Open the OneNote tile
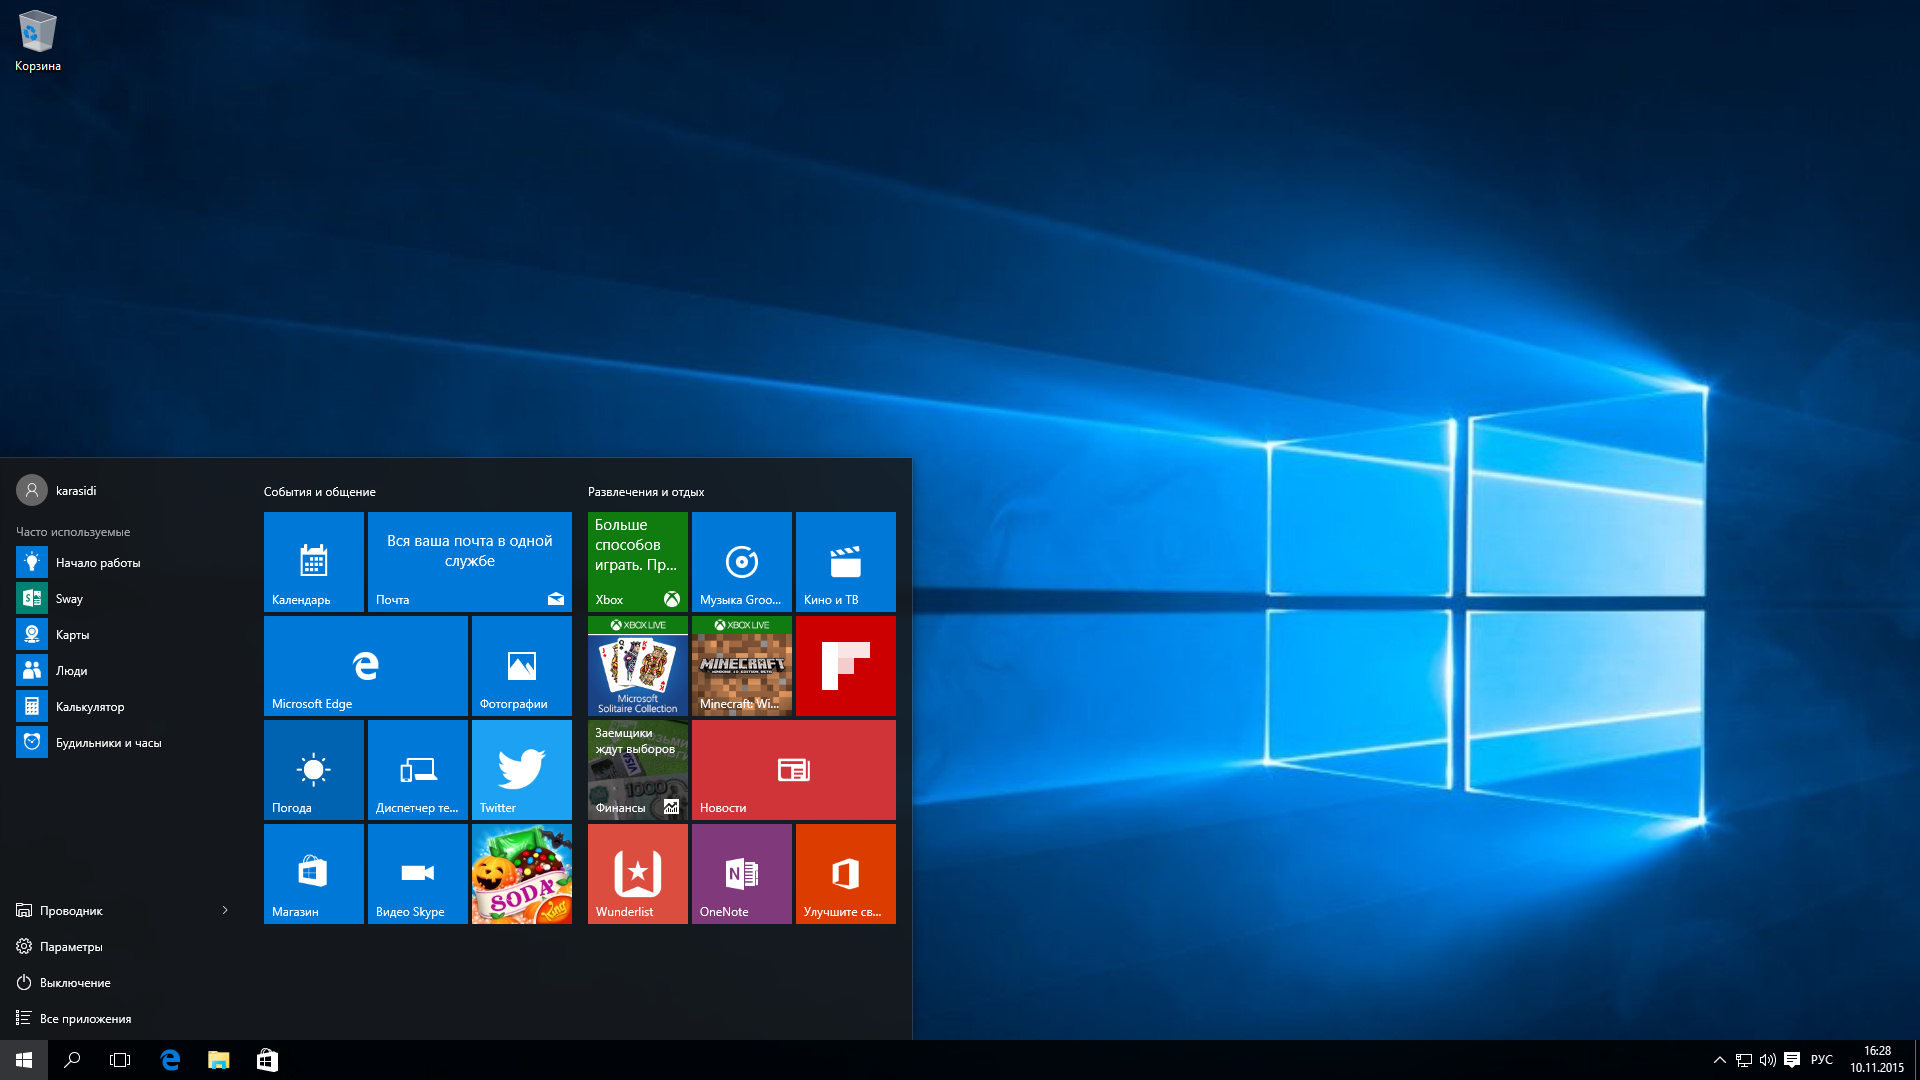Viewport: 1920px width, 1080px height. click(x=742, y=874)
